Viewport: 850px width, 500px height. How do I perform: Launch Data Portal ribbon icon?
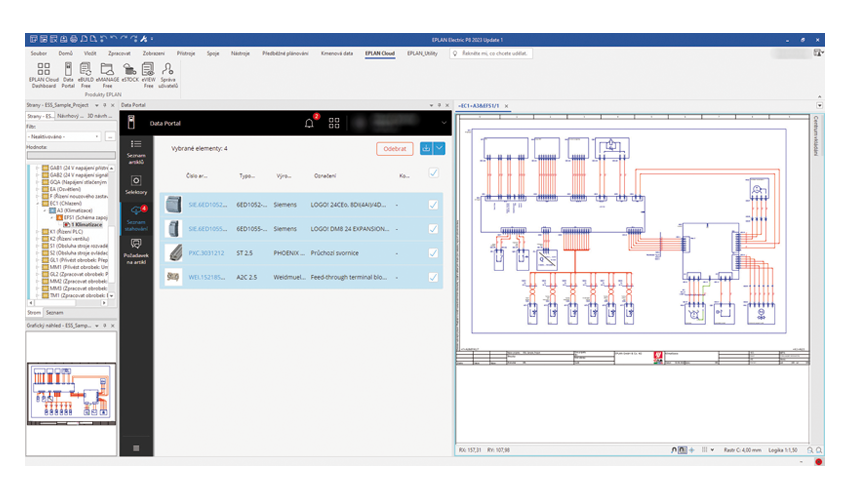[68, 75]
